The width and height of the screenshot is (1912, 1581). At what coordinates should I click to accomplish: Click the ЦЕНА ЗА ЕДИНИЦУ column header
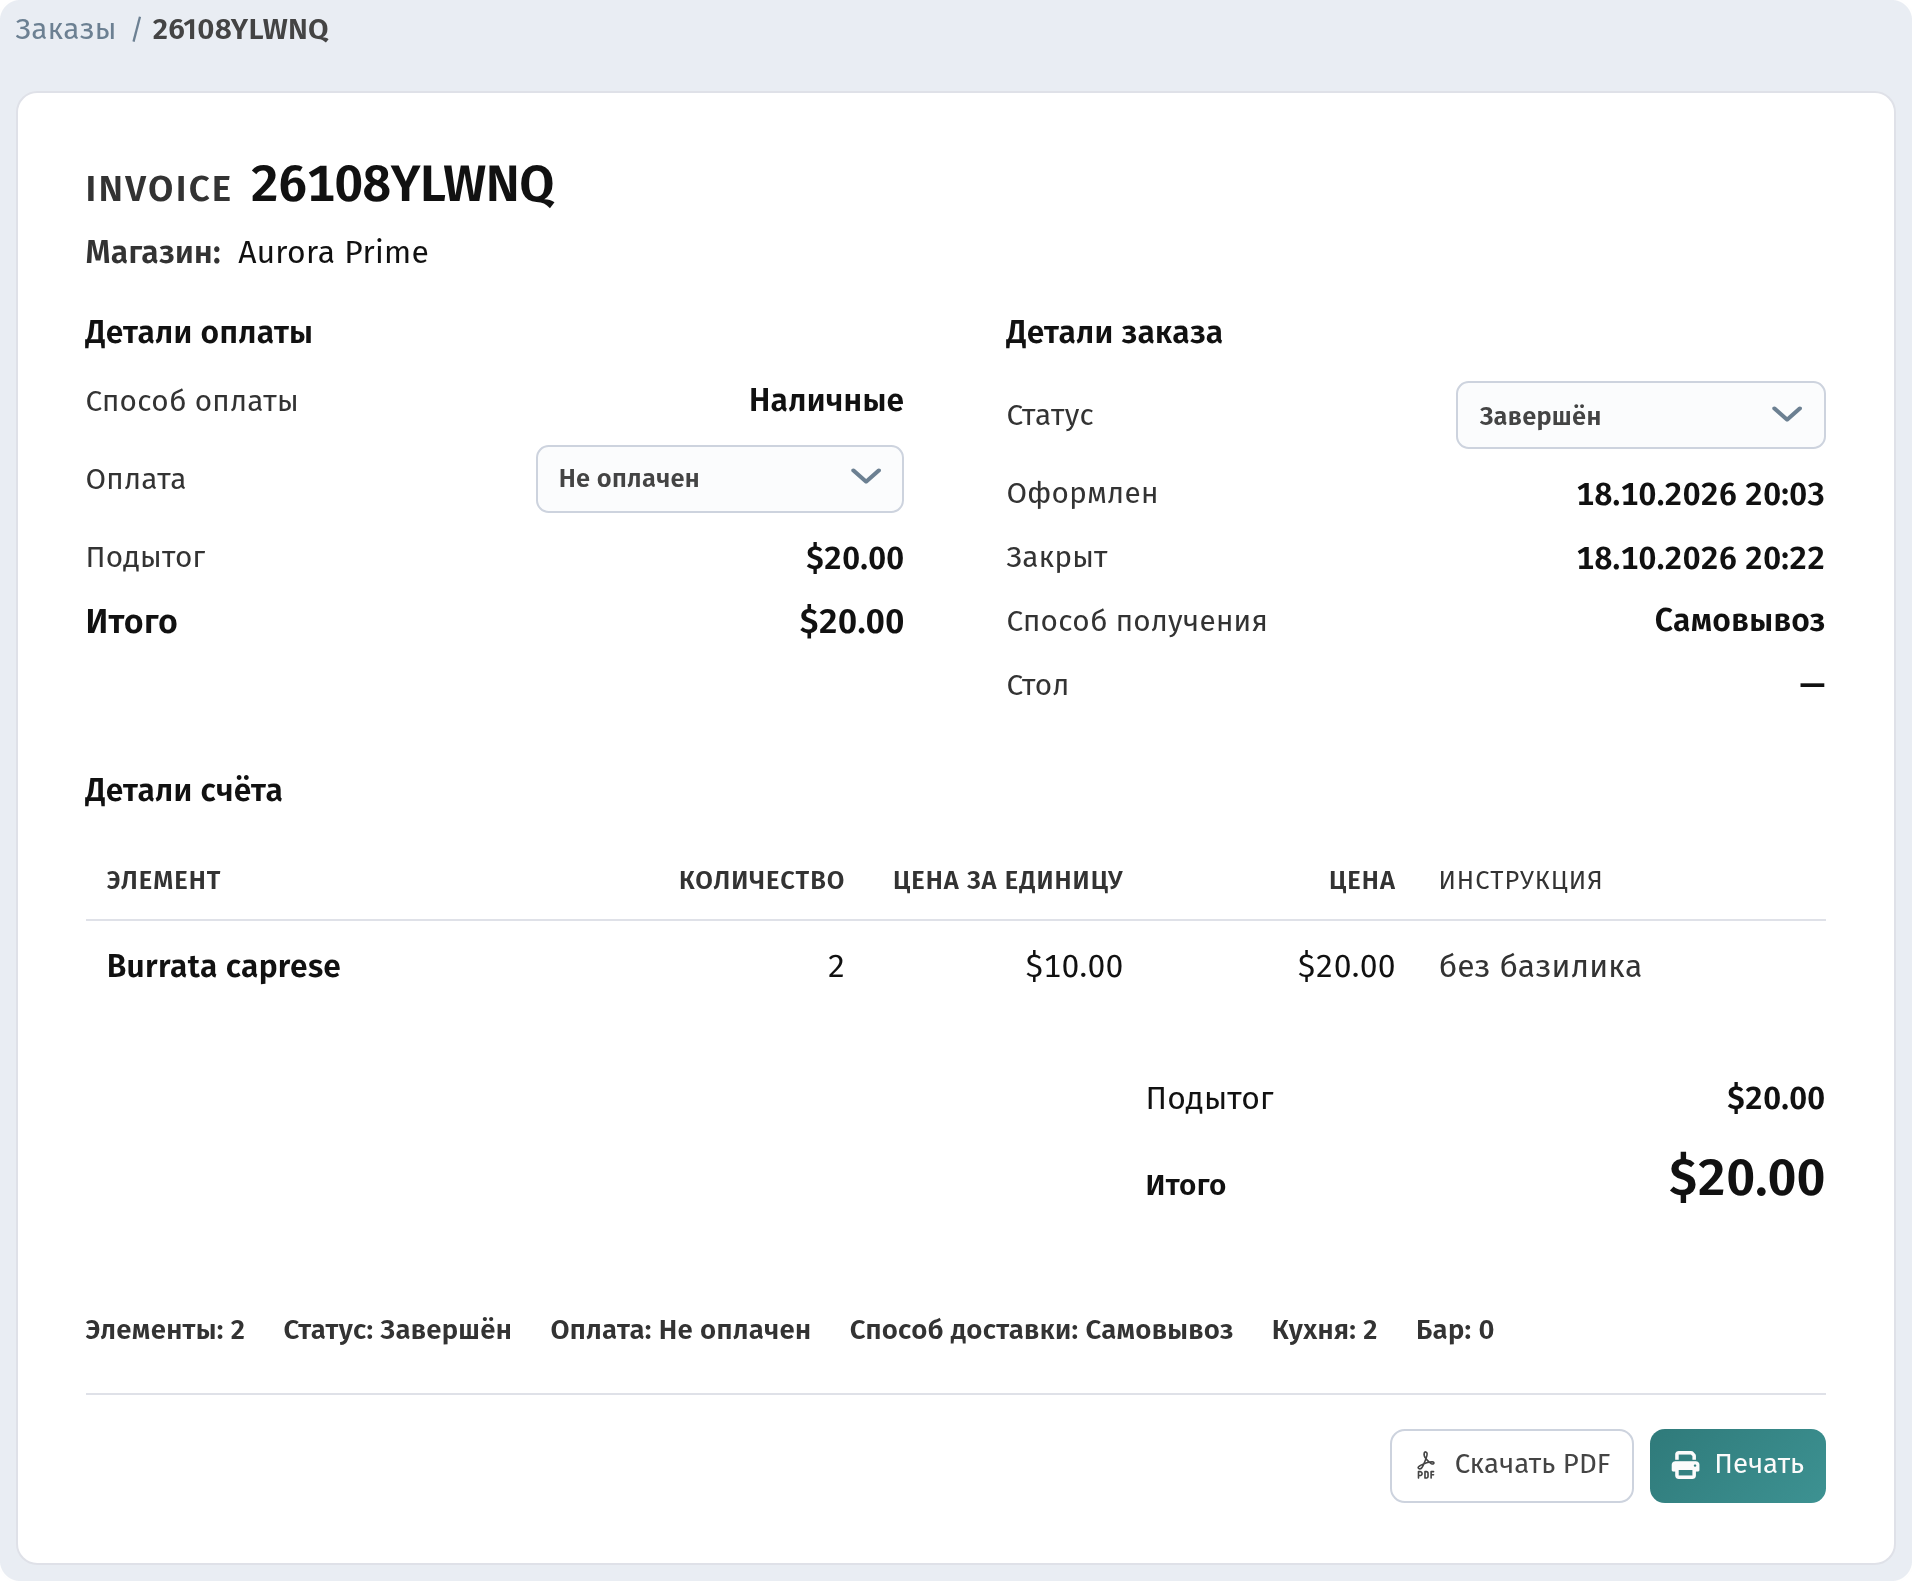point(1008,881)
